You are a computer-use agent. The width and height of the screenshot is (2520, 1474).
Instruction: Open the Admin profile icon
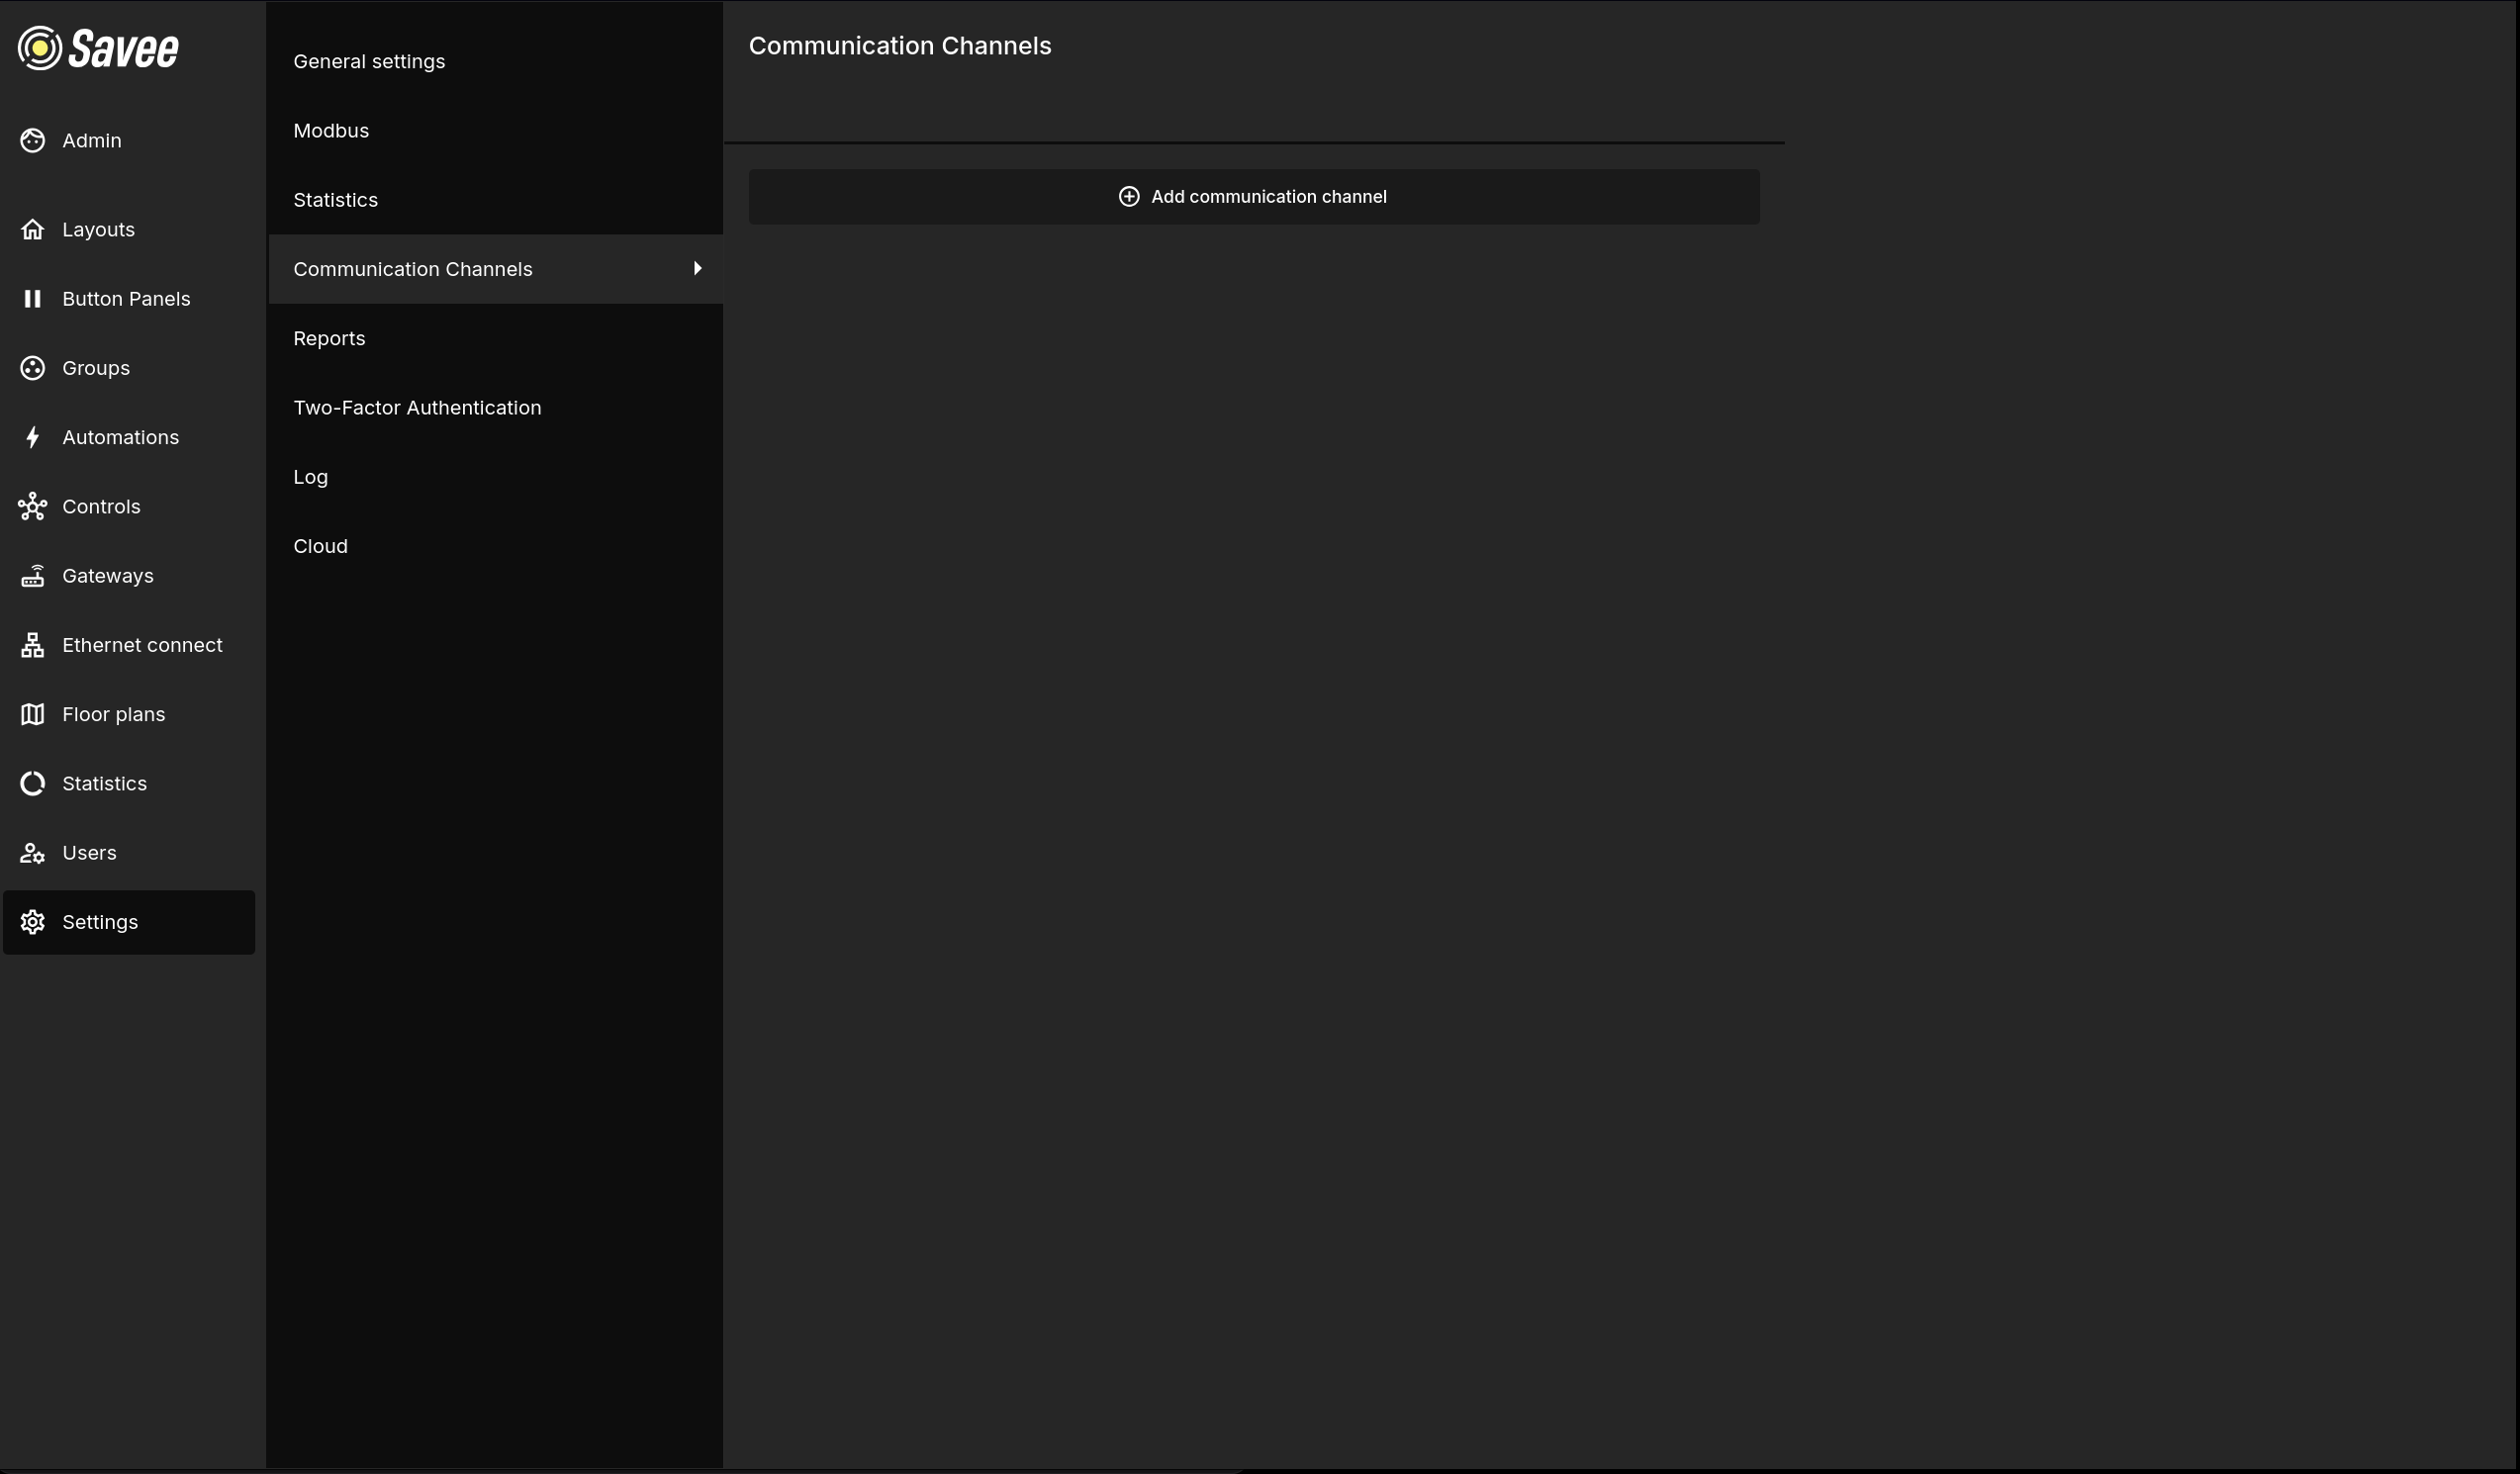32,141
